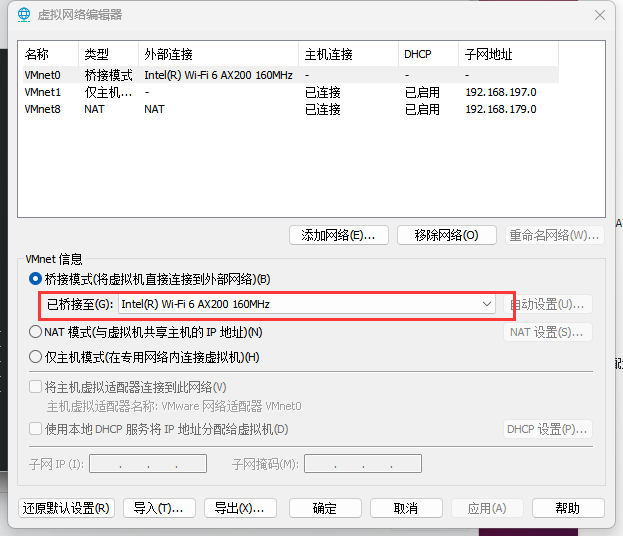Click the 子网掩码 input field
Screen dimensions: 623x536
tap(363, 464)
